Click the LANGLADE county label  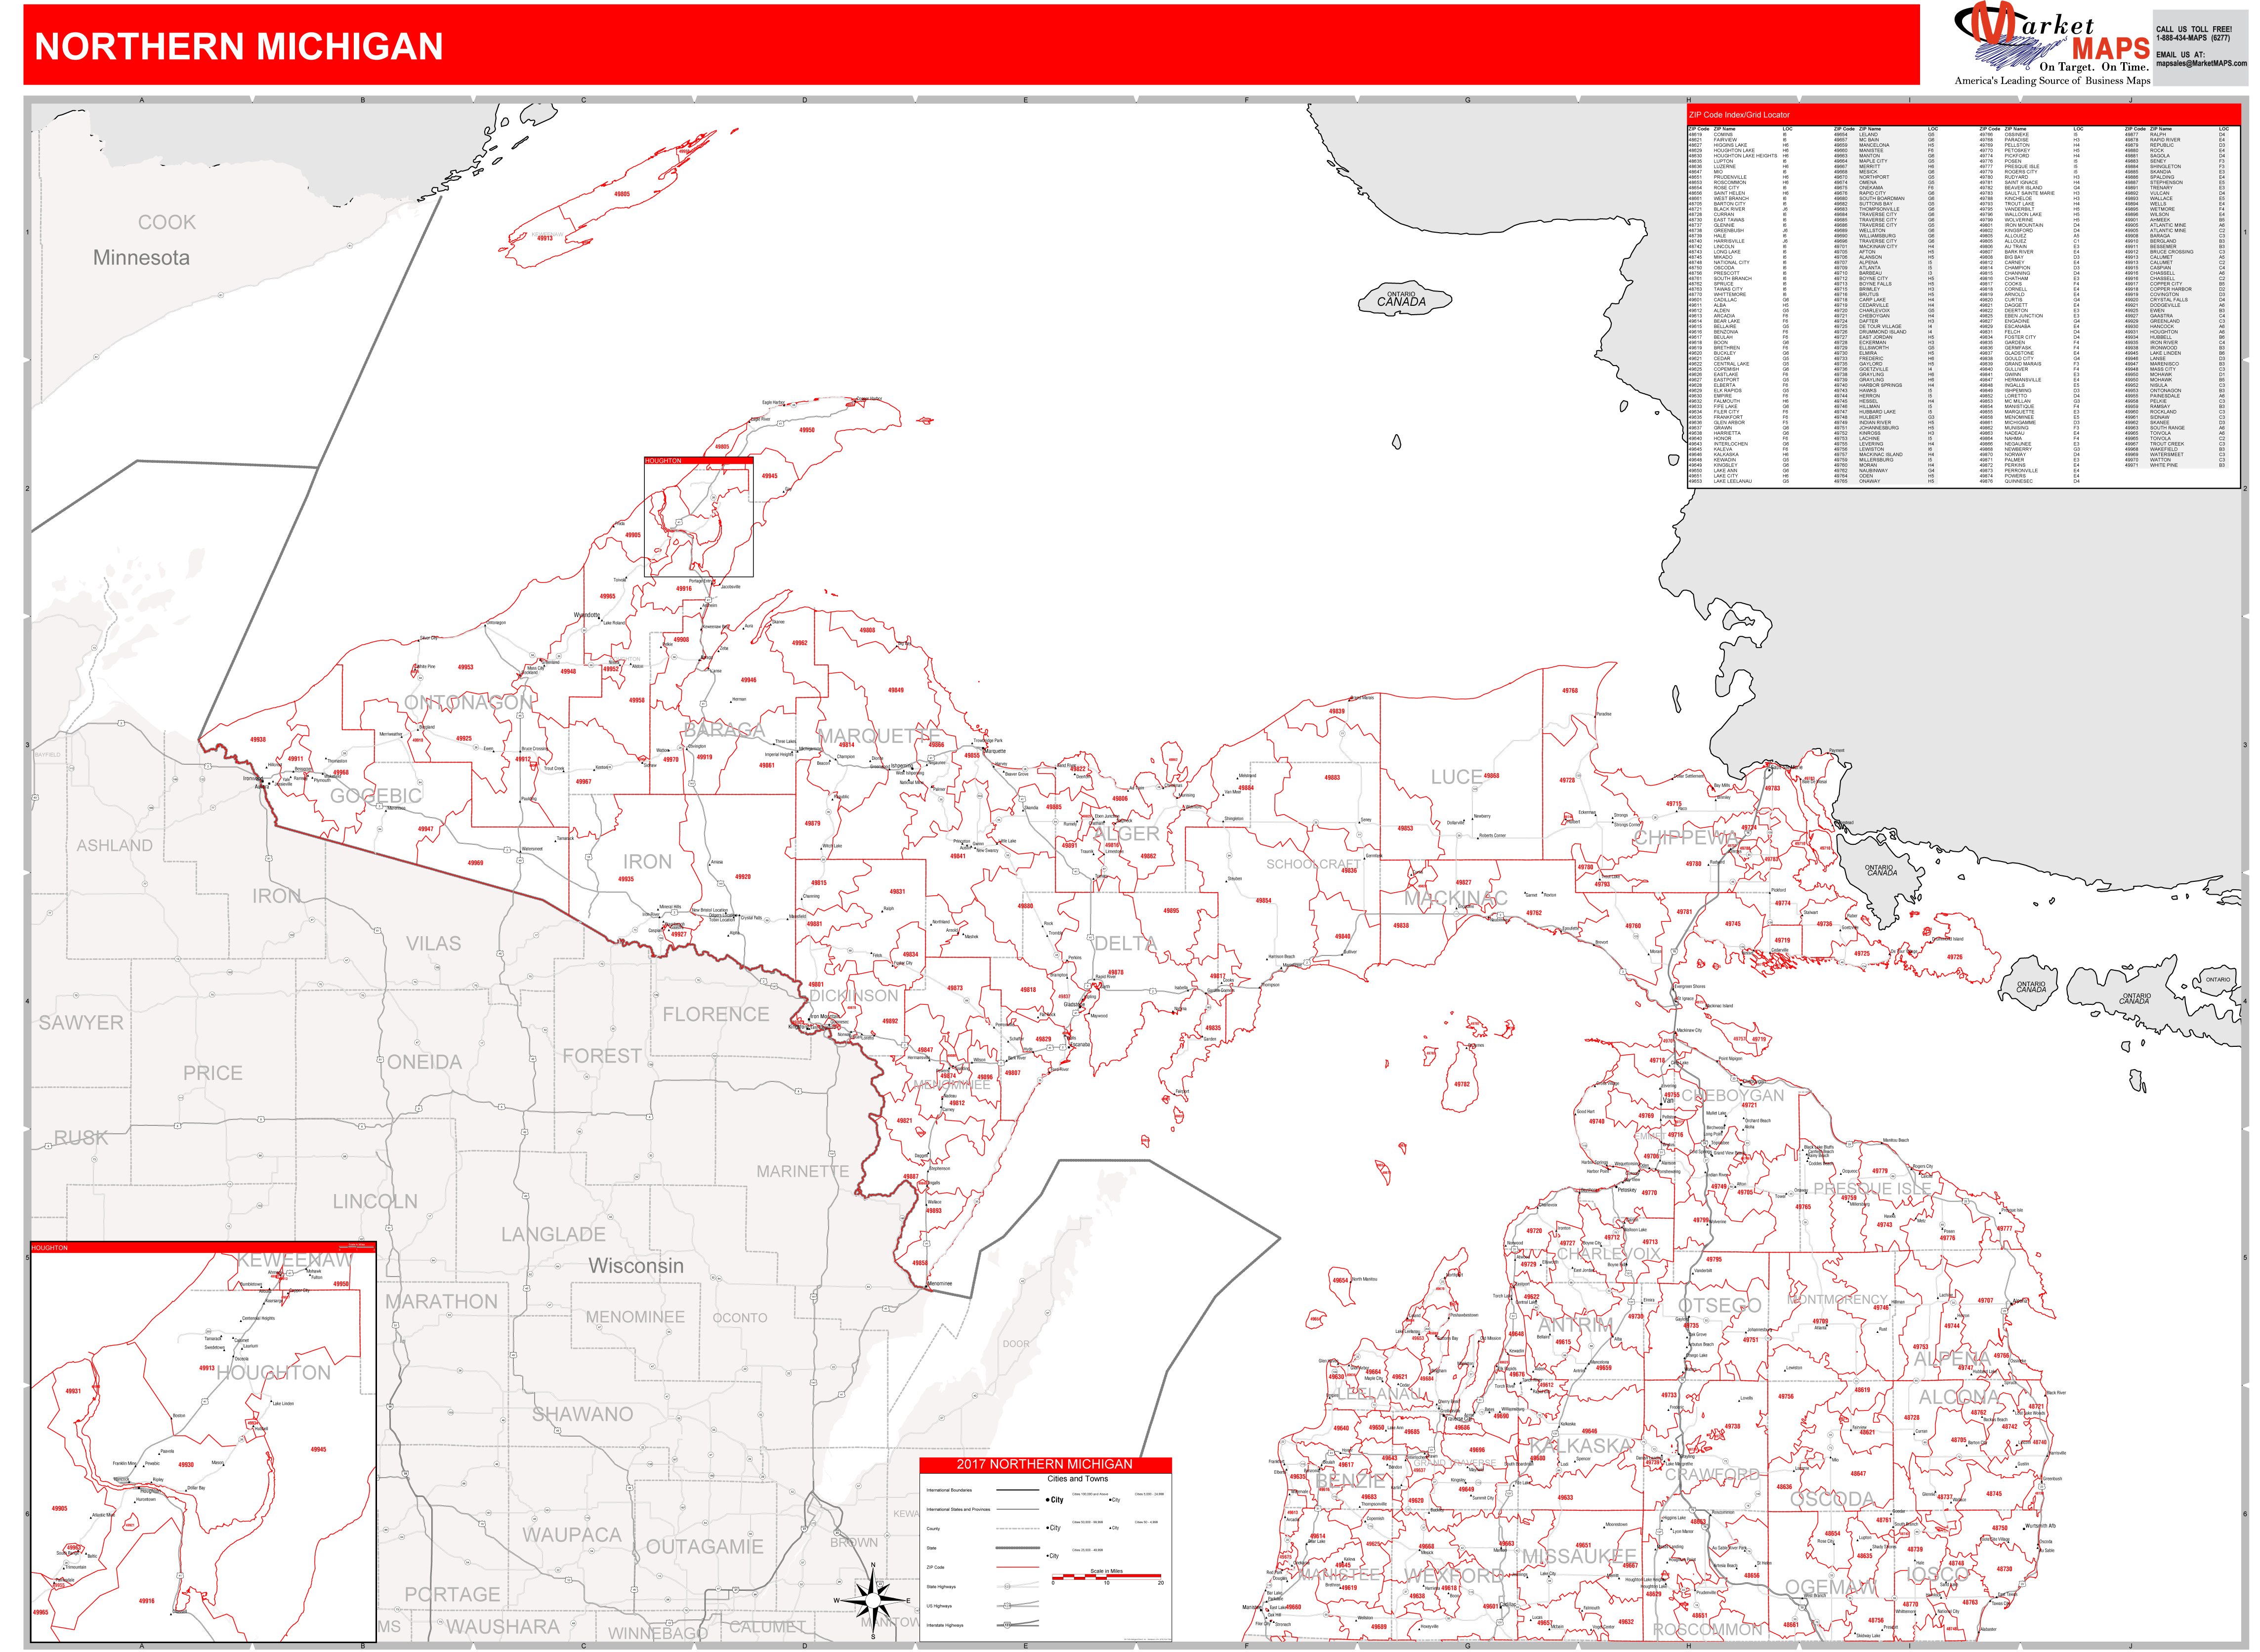point(553,1235)
